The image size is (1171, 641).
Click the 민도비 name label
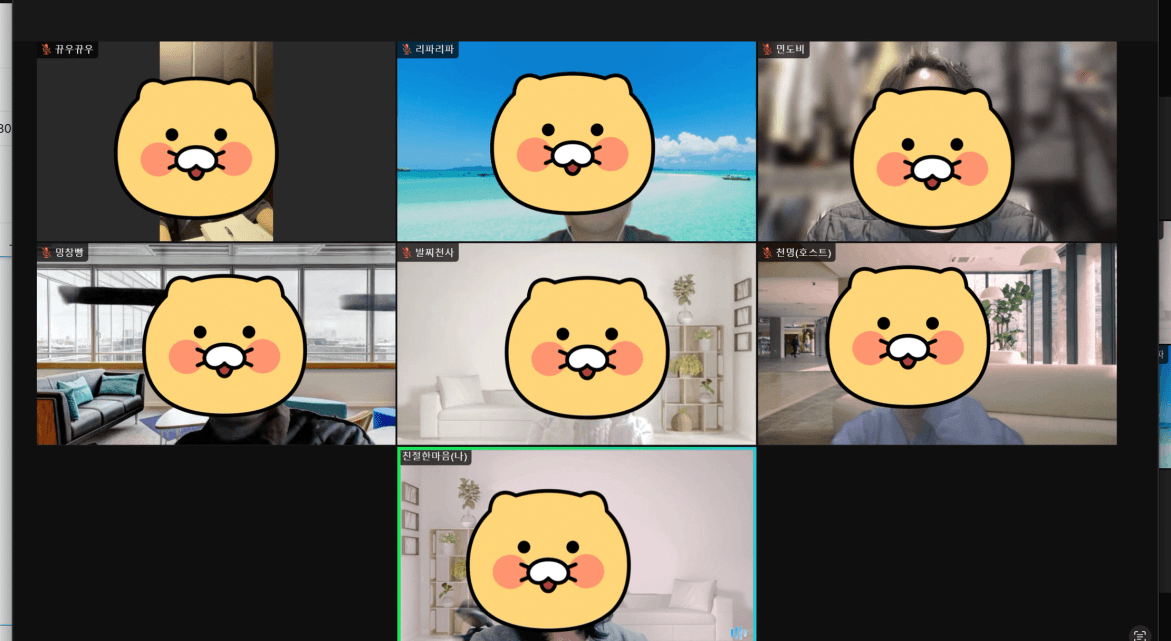[790, 50]
